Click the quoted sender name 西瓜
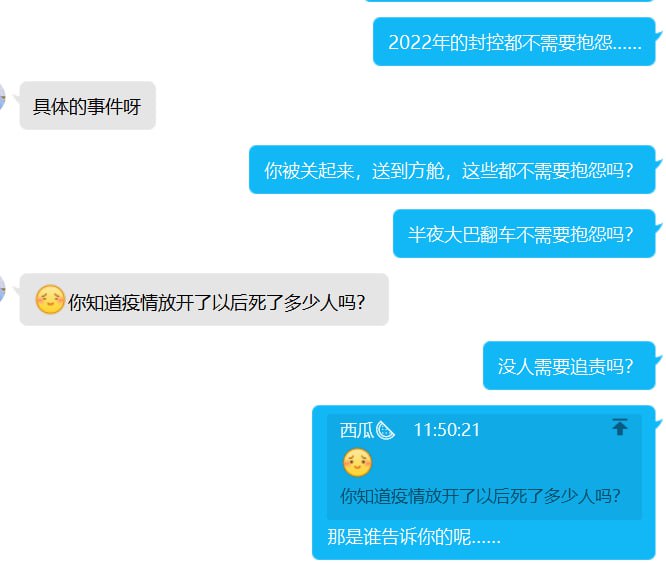The image size is (666, 565). [356, 430]
